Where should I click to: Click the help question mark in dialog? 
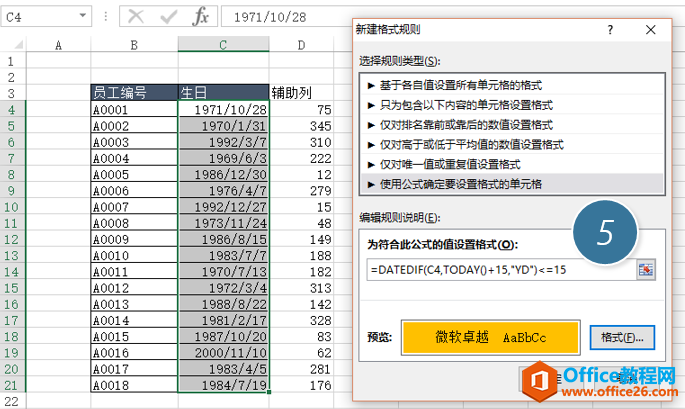point(610,30)
